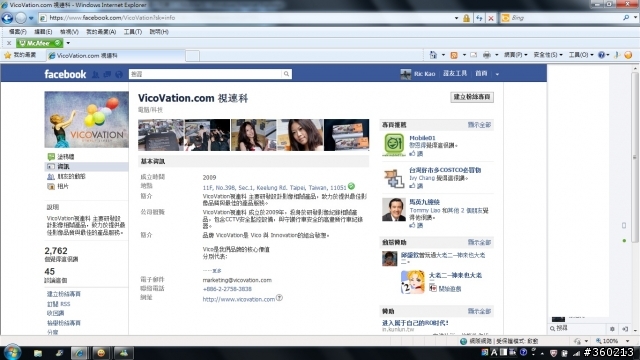Click the marketing@vicovation.com email text
The height and width of the screenshot is (360, 640).
click(x=237, y=280)
